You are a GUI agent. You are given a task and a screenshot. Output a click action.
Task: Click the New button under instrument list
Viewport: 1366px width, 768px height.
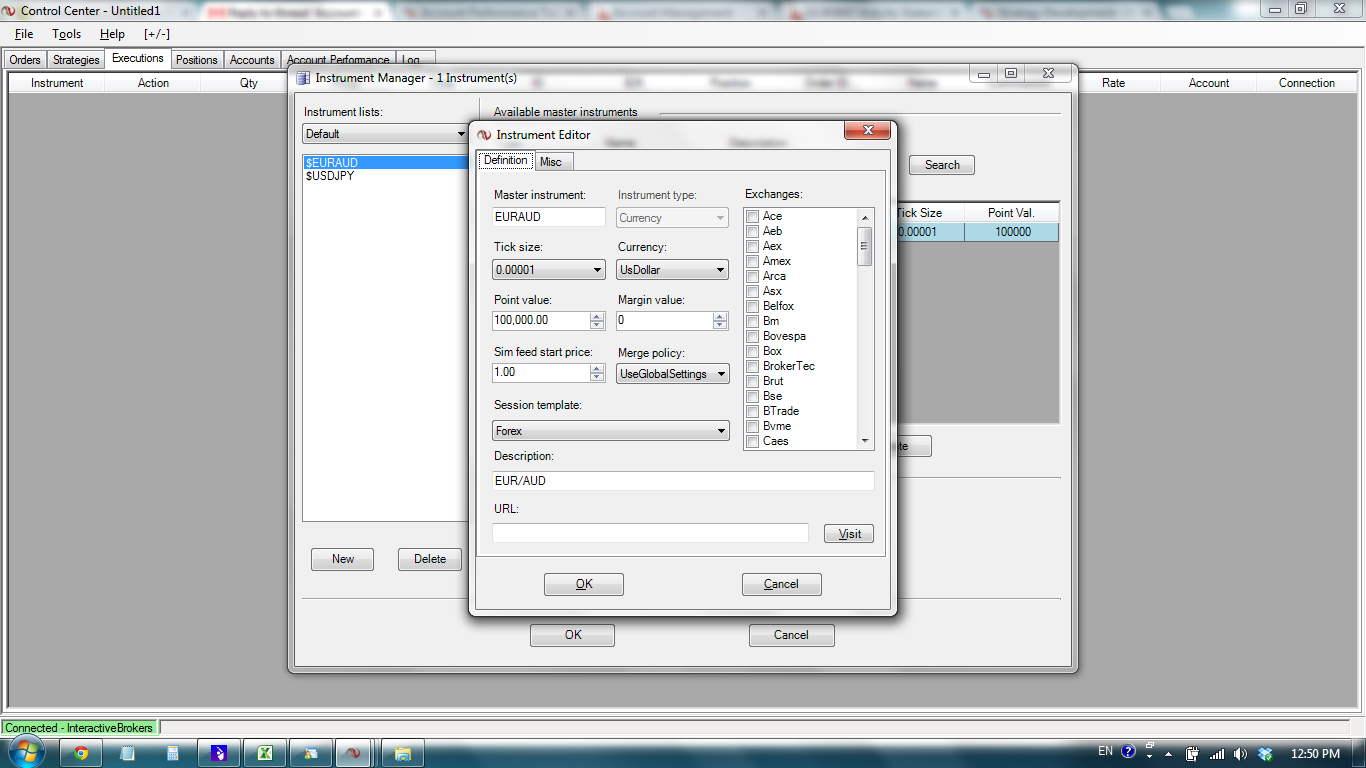343,559
